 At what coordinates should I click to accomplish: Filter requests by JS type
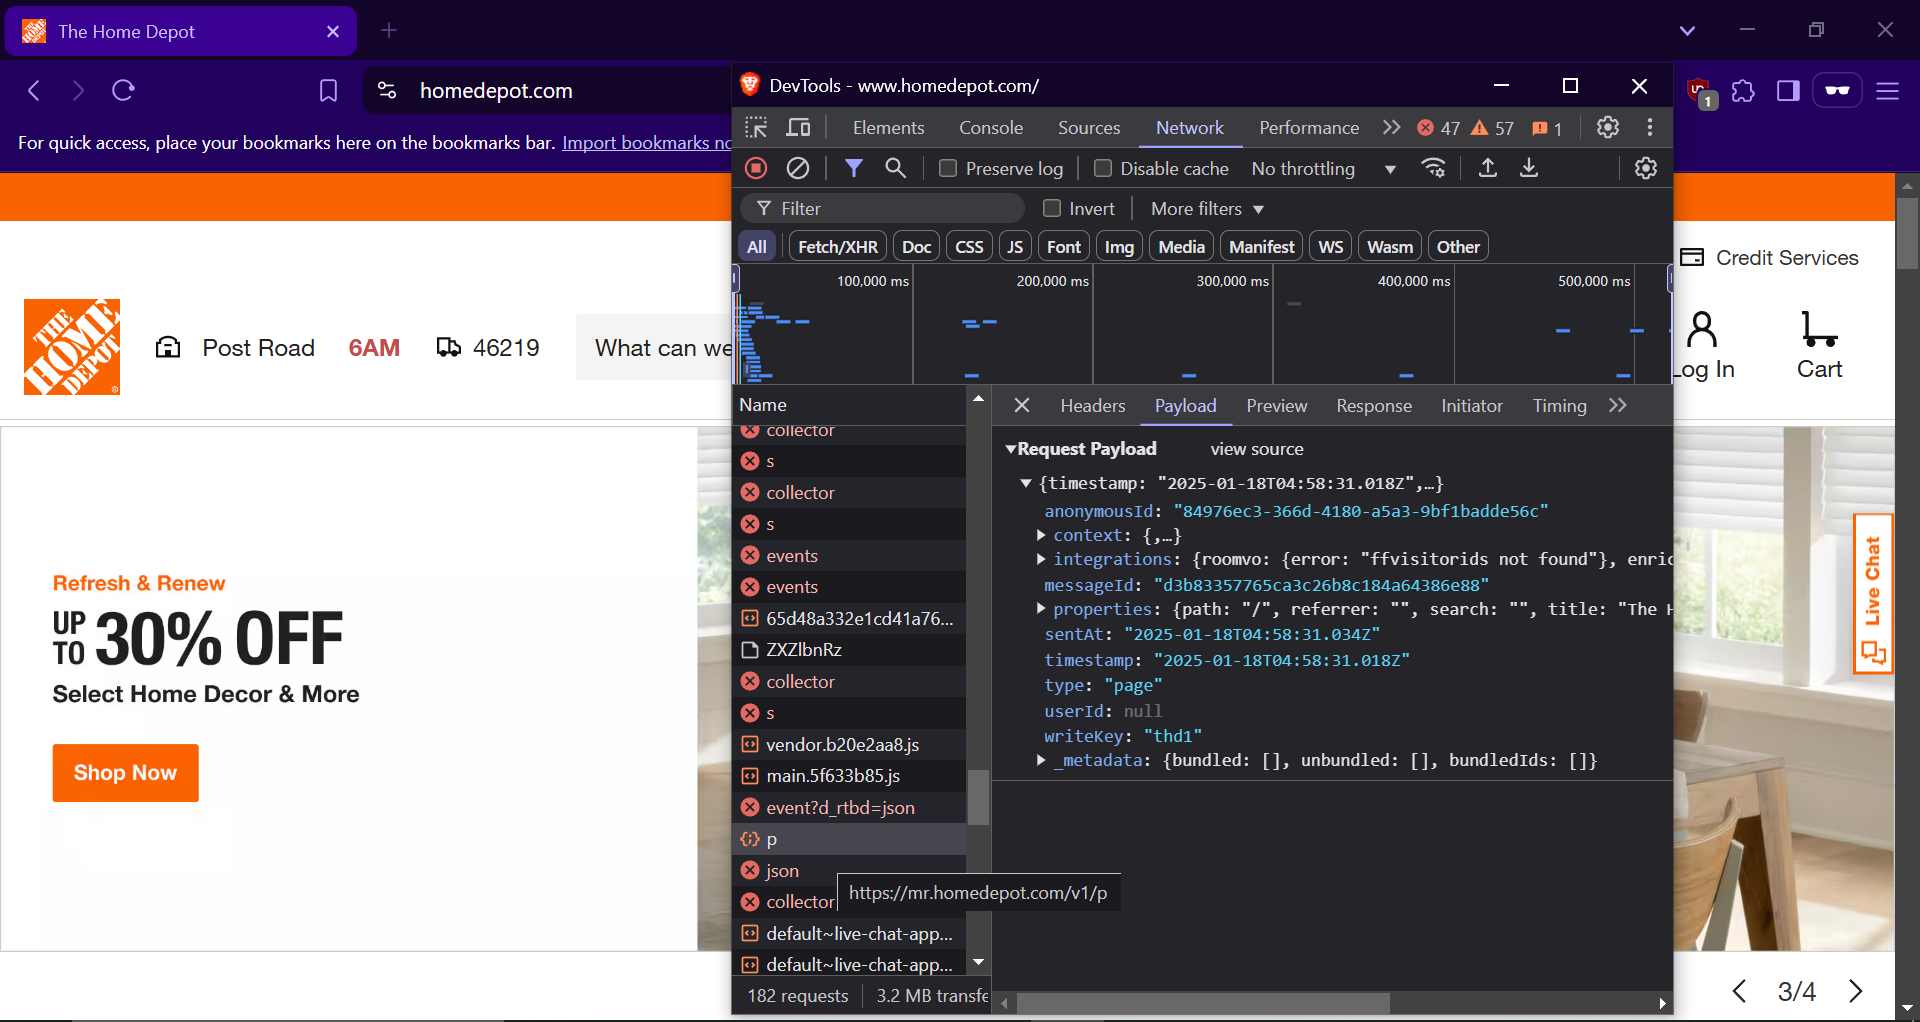1015,247
